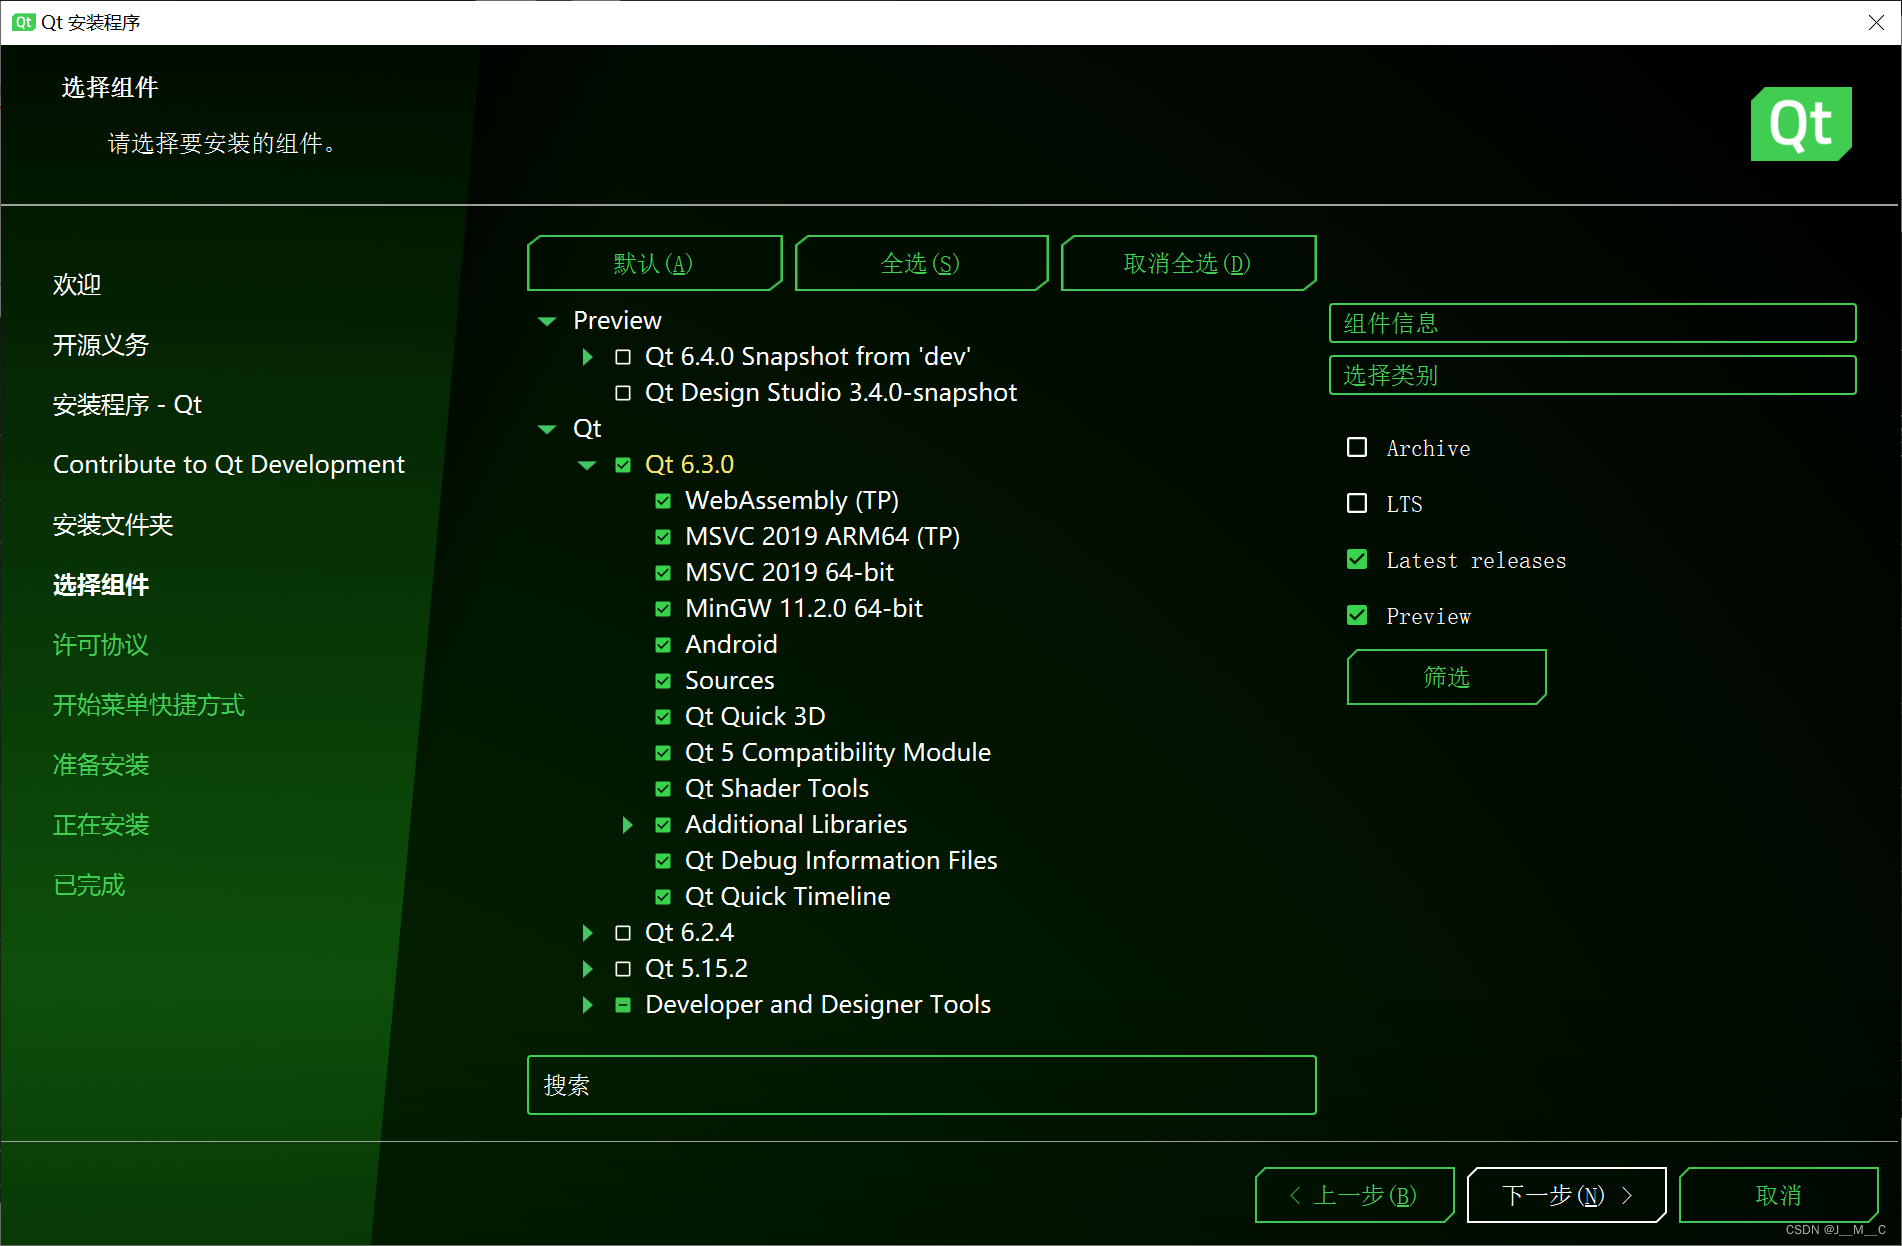Uncheck the Latest releases checkbox
The width and height of the screenshot is (1902, 1246).
1357,559
